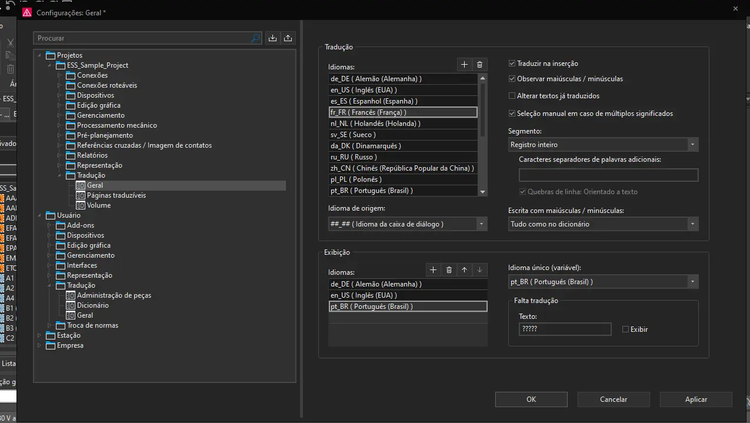The height and width of the screenshot is (423, 750).
Task: Delete the selected language in the Tradução list
Action: [x=479, y=65]
